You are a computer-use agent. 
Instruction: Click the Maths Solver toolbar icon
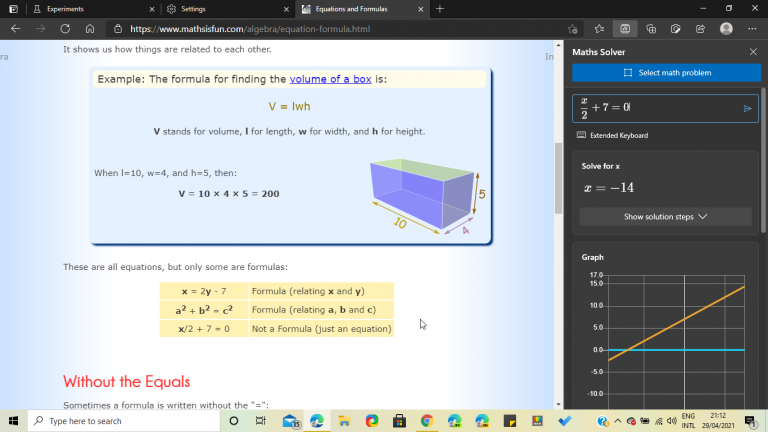(625, 29)
